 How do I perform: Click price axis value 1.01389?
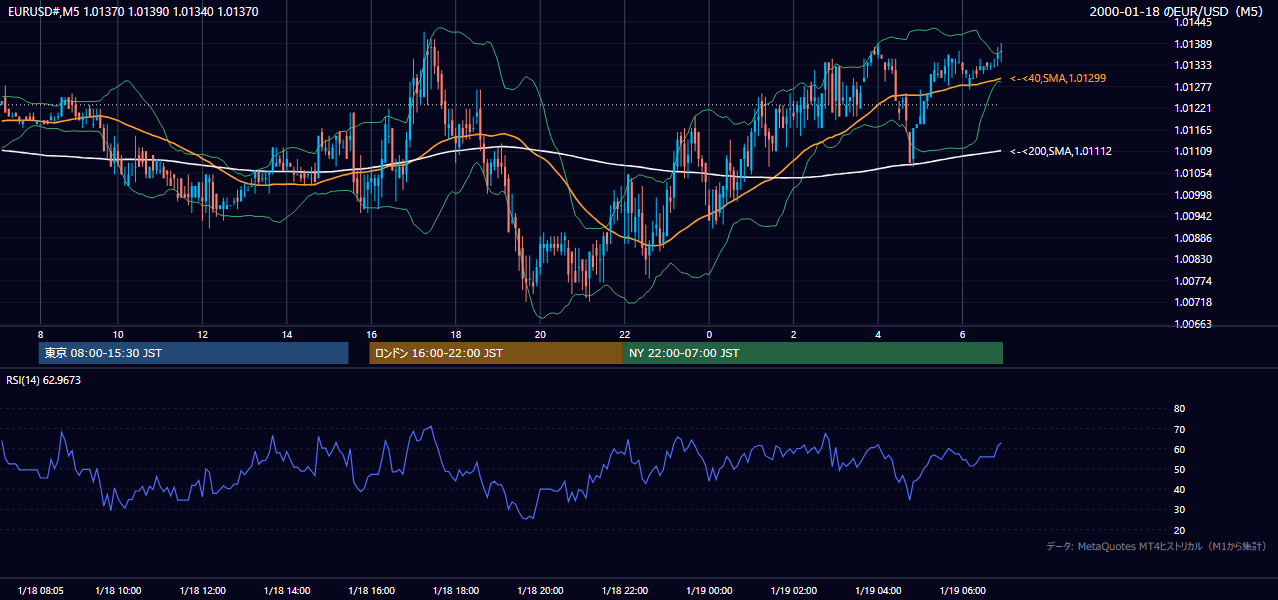(1193, 44)
